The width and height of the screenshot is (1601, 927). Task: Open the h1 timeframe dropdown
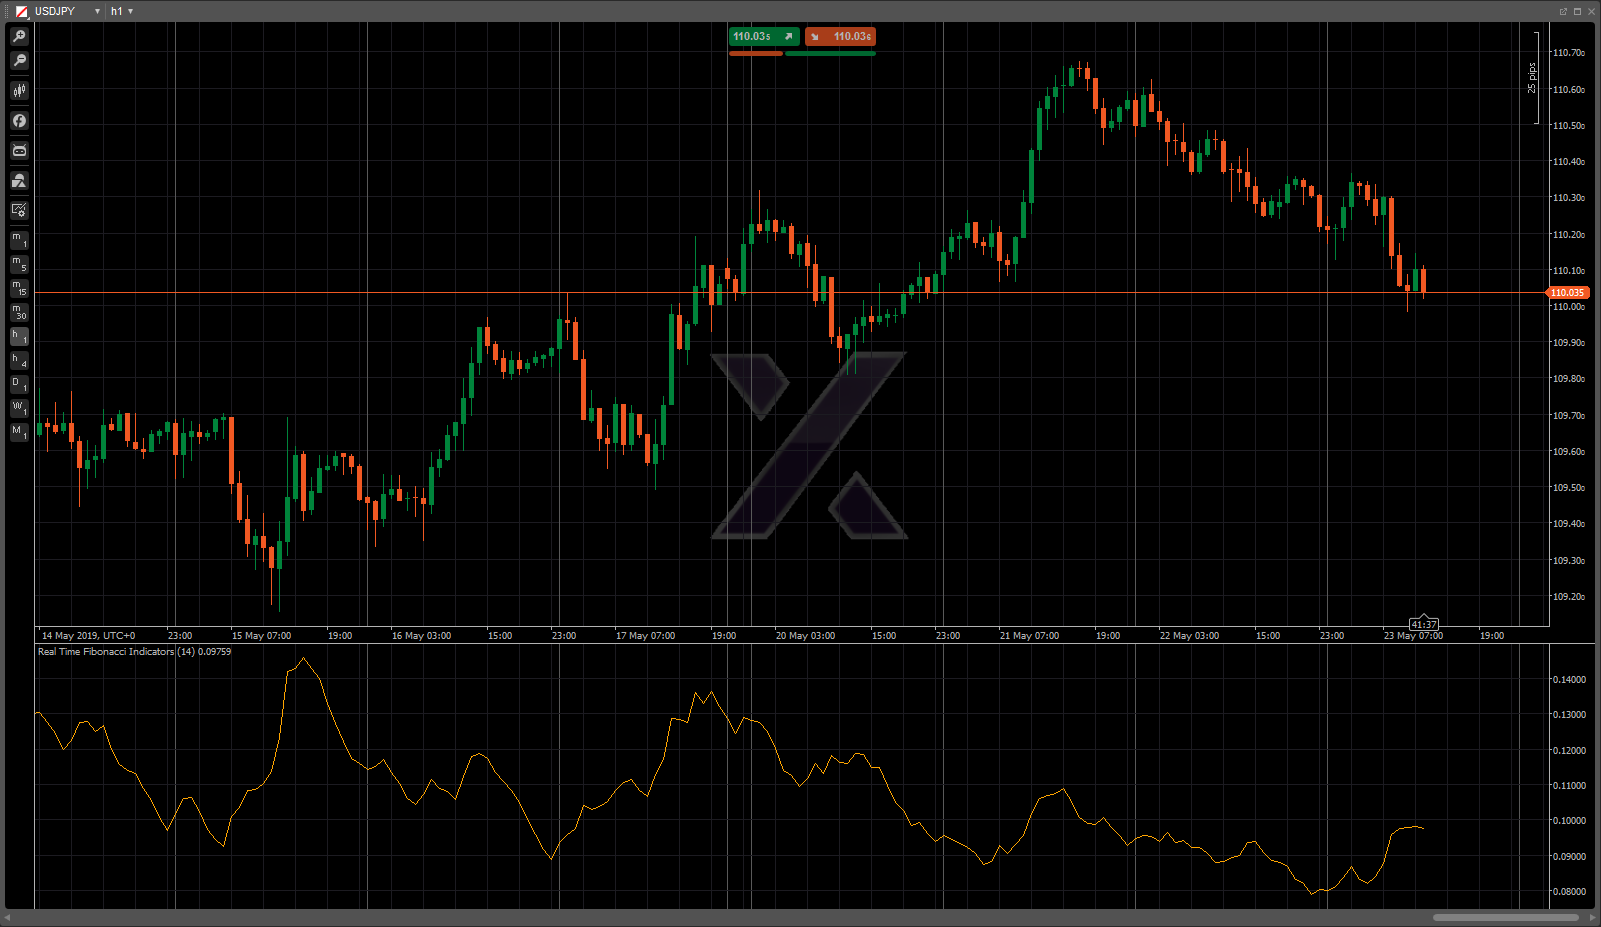(x=122, y=11)
